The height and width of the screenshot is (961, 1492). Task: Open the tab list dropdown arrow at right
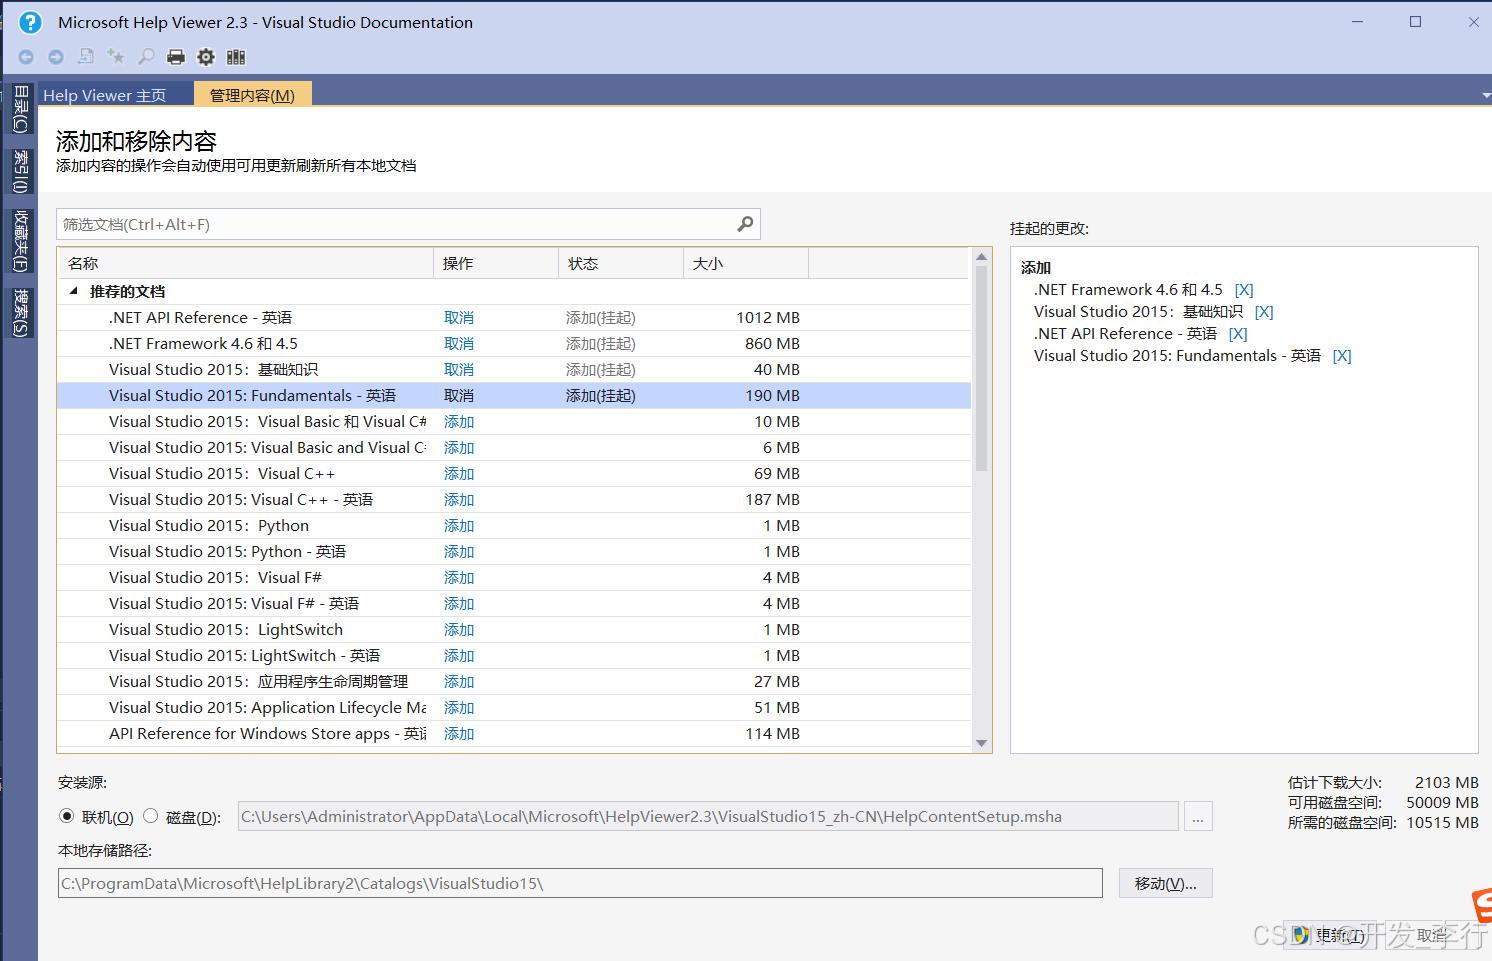pos(1486,96)
